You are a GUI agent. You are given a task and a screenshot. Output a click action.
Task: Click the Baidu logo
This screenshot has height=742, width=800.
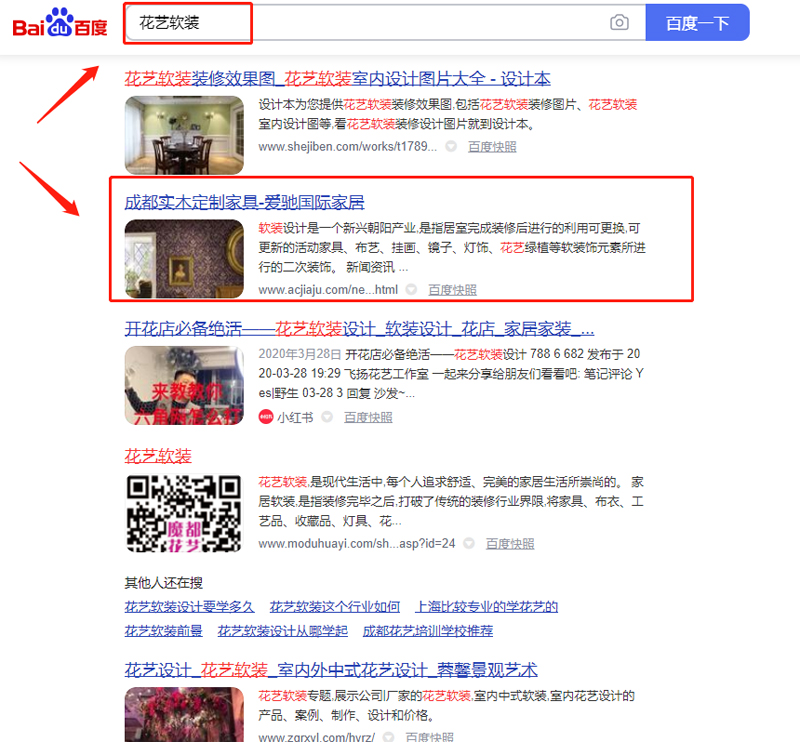click(x=59, y=23)
